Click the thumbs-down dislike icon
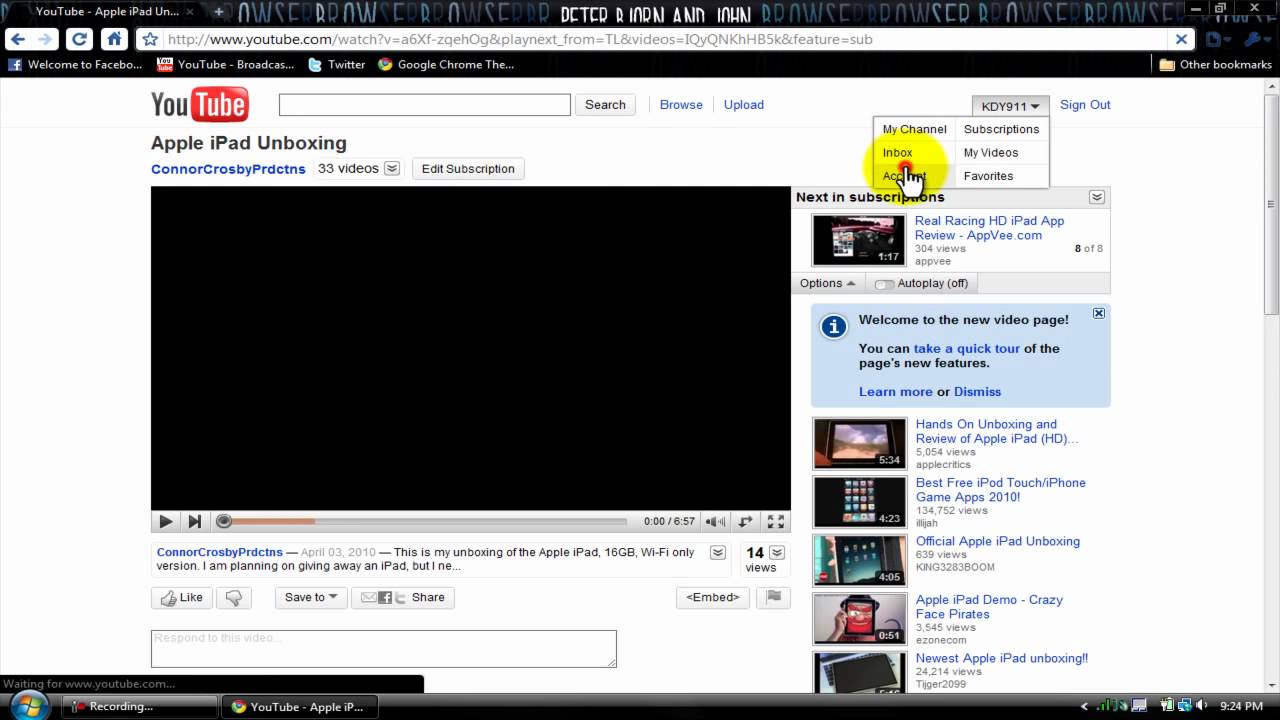1280x720 pixels. [x=233, y=598]
